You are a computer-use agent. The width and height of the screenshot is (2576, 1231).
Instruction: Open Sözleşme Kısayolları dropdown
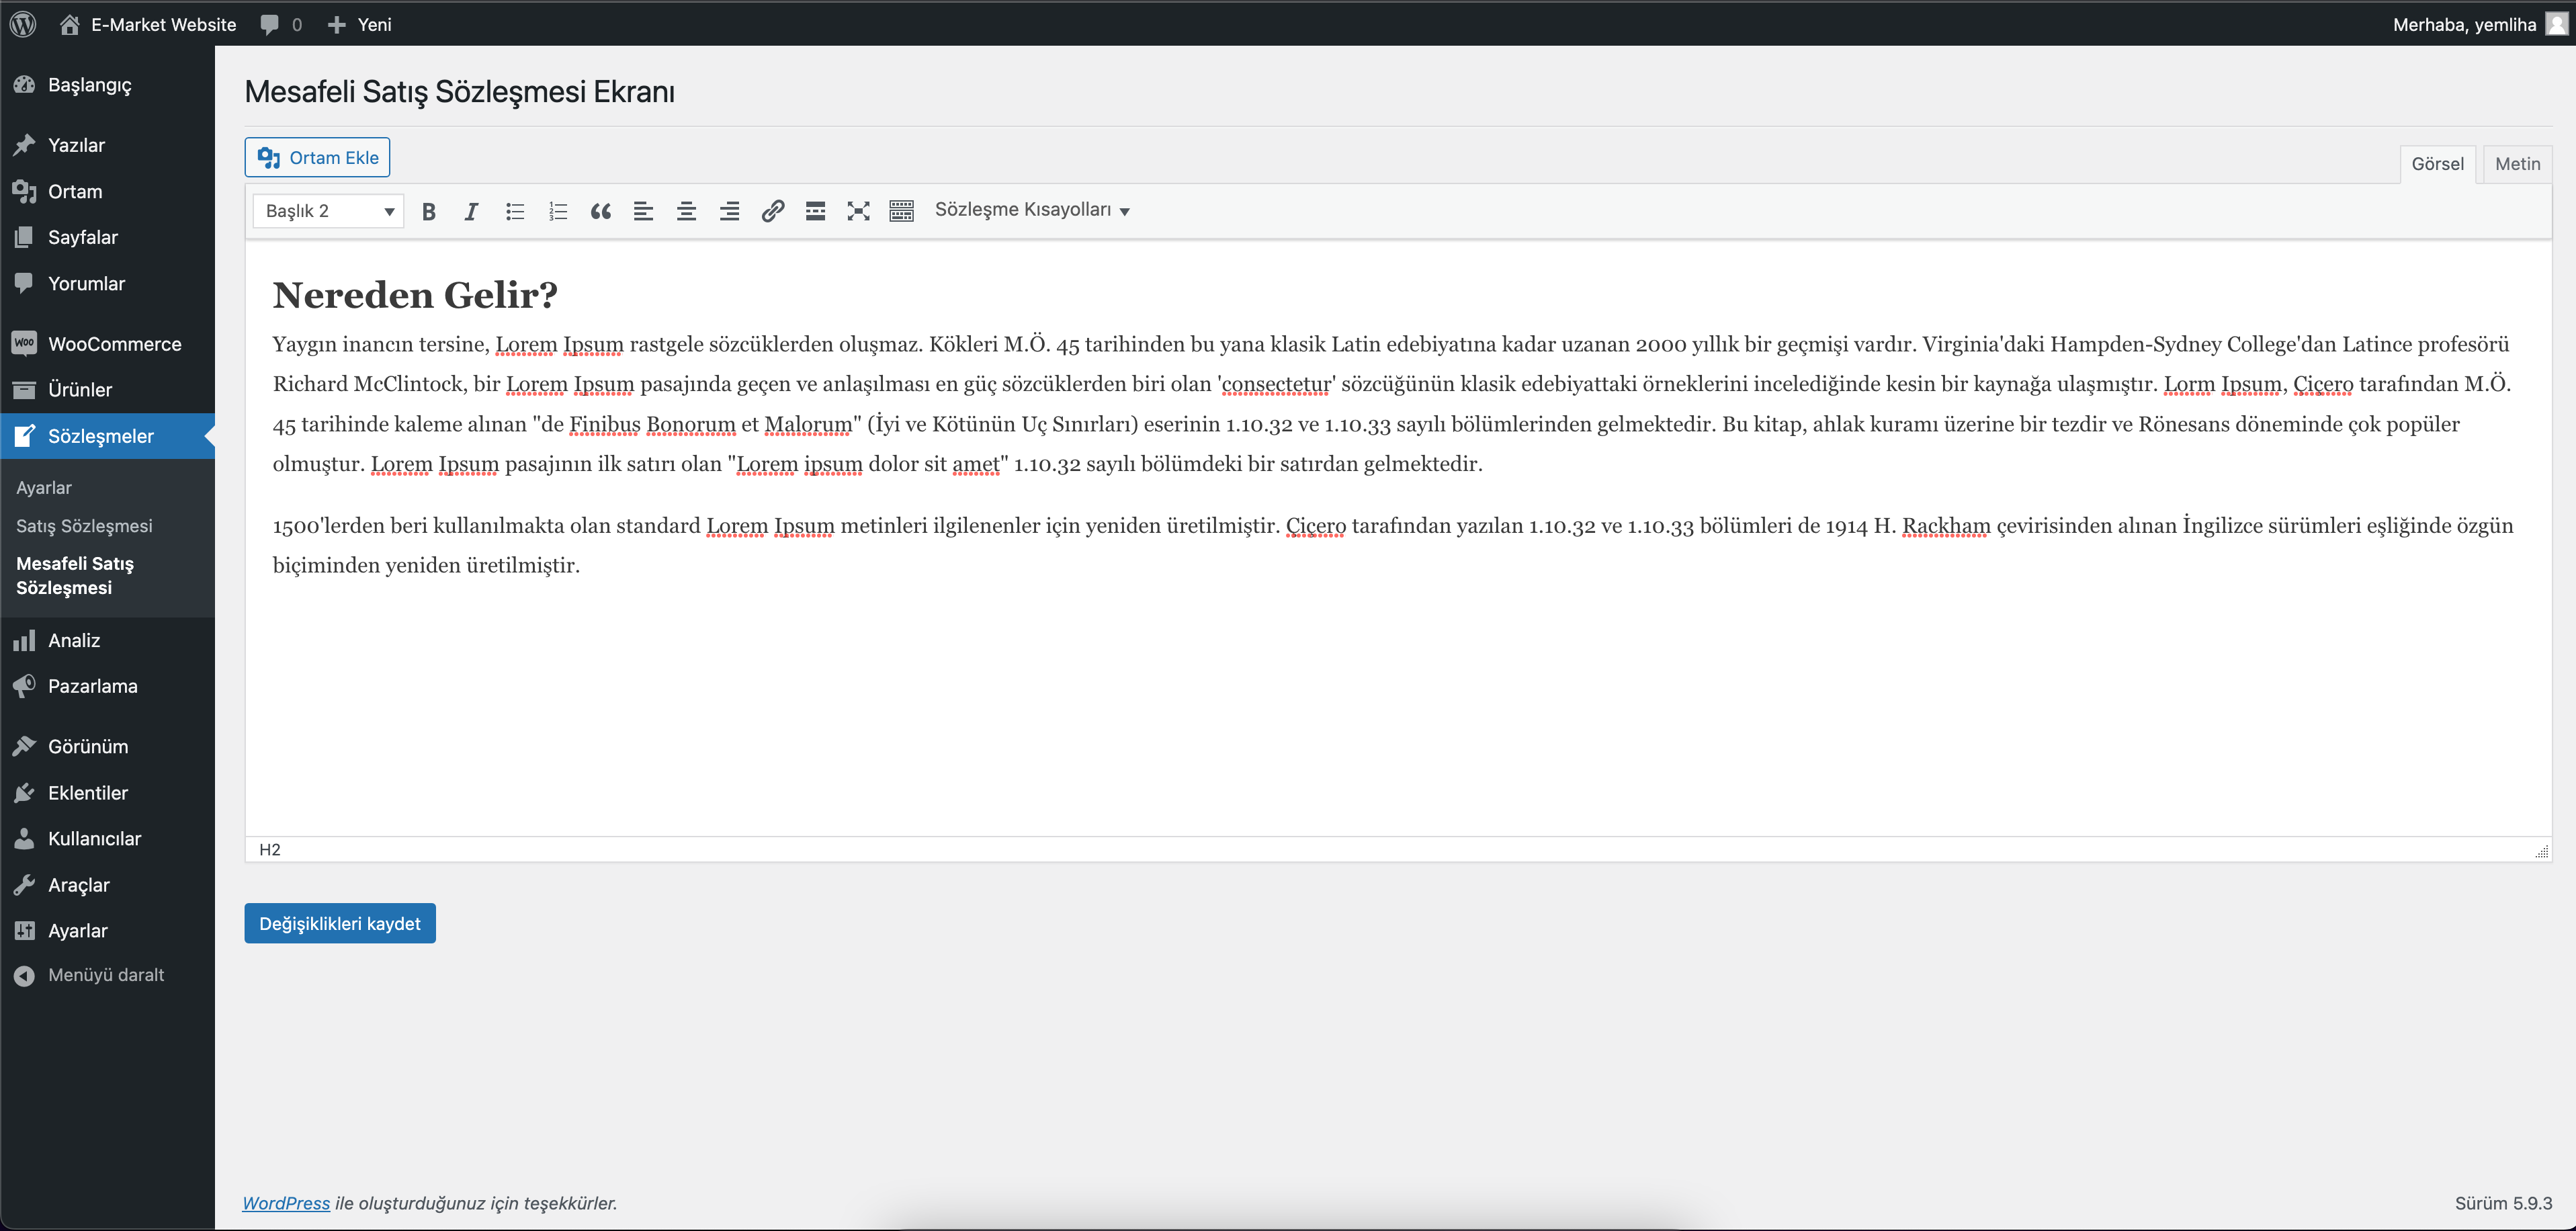[1032, 210]
